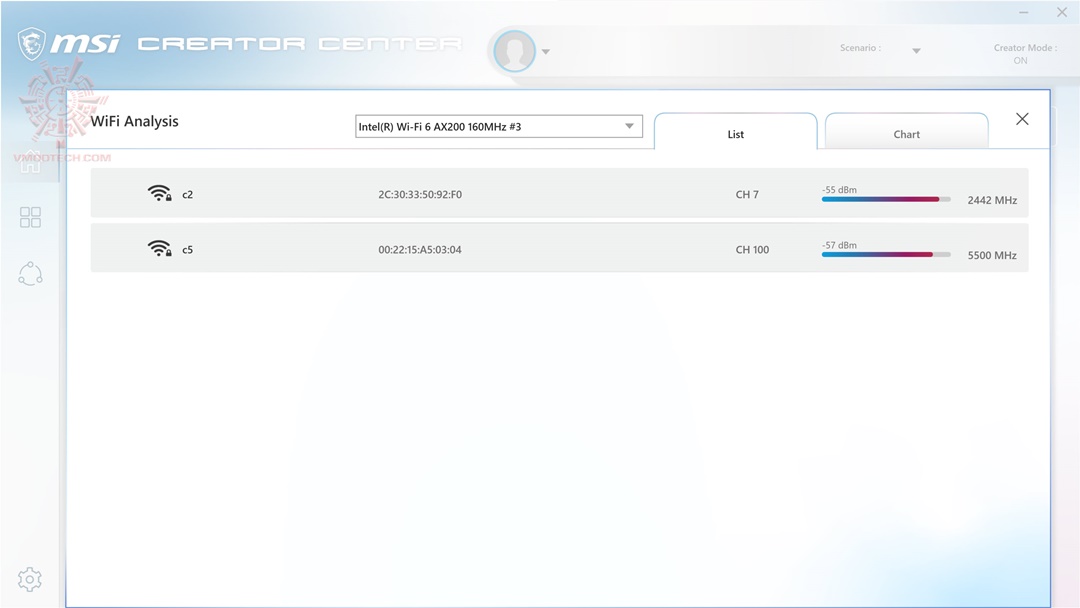Click the CH 7 channel label
Viewport: 1080px width, 608px height.
click(x=747, y=194)
